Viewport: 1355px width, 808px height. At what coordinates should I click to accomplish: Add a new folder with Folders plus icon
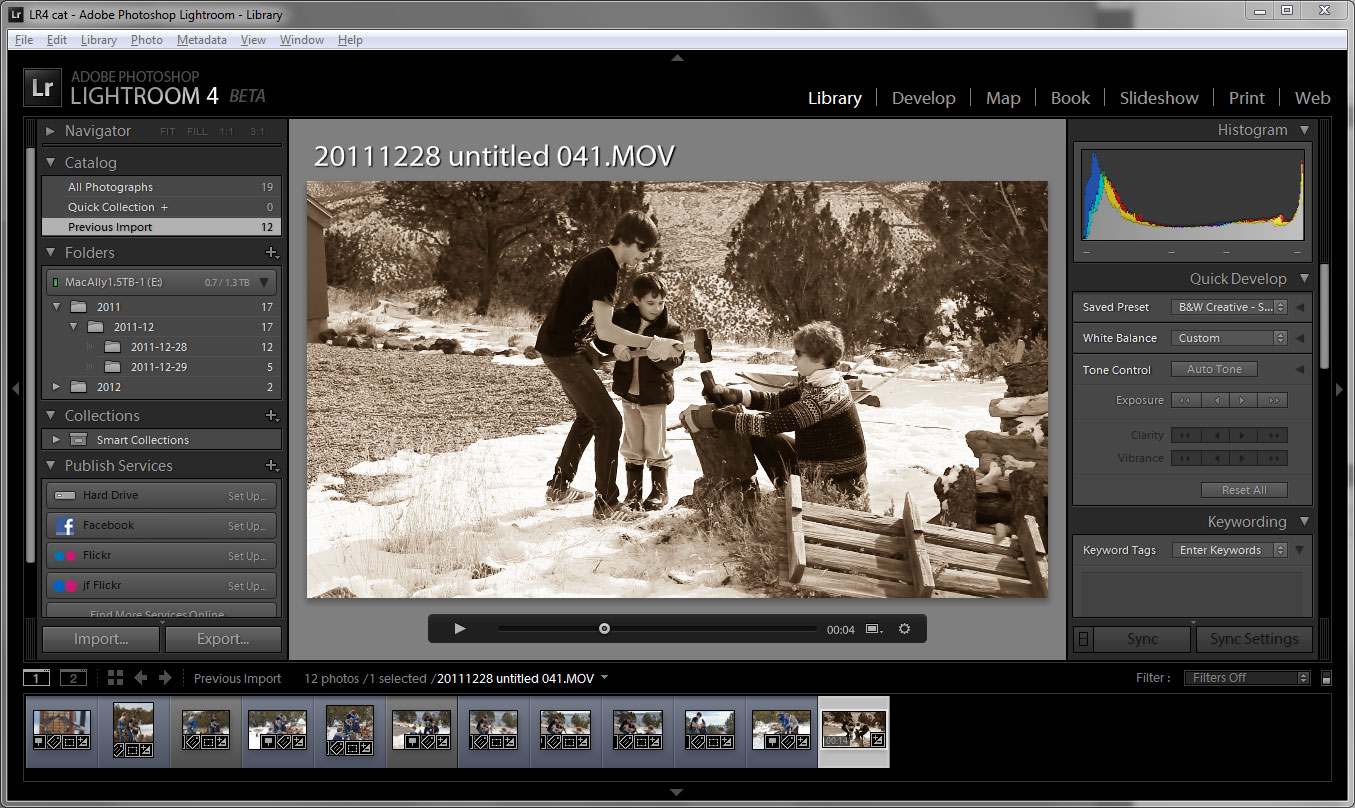click(x=271, y=253)
